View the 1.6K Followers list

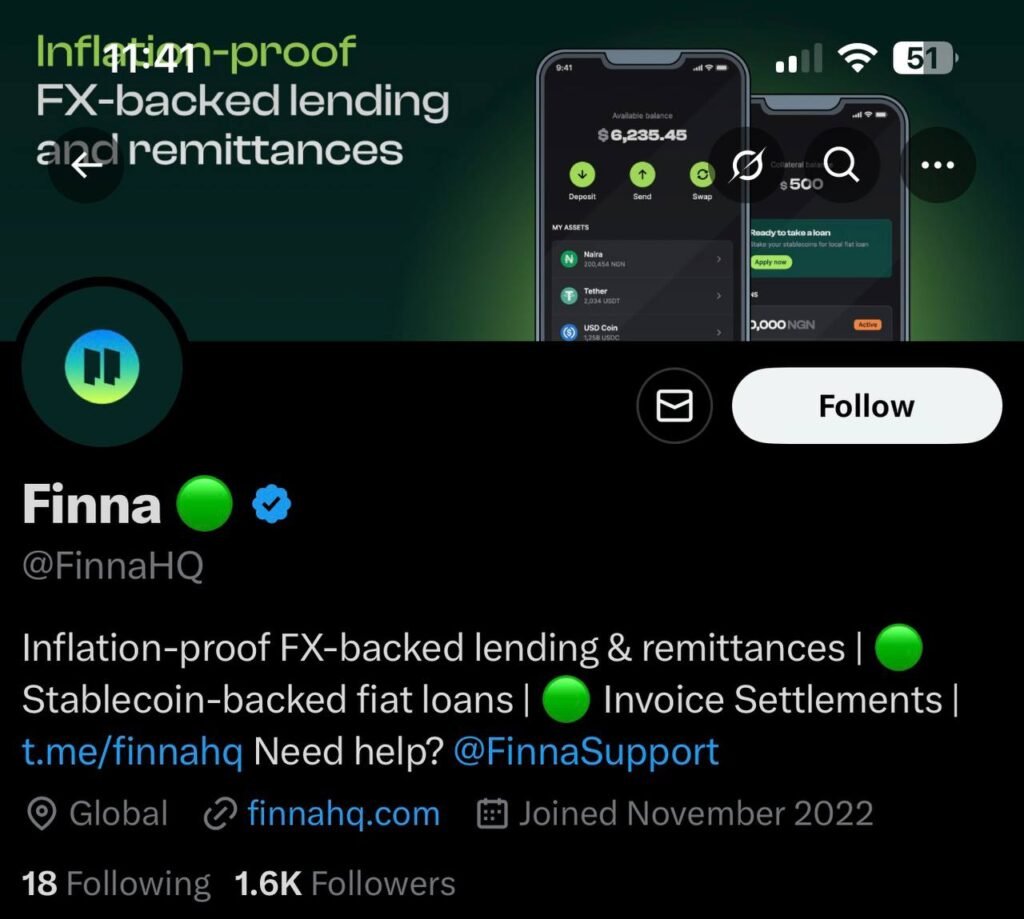coord(345,884)
